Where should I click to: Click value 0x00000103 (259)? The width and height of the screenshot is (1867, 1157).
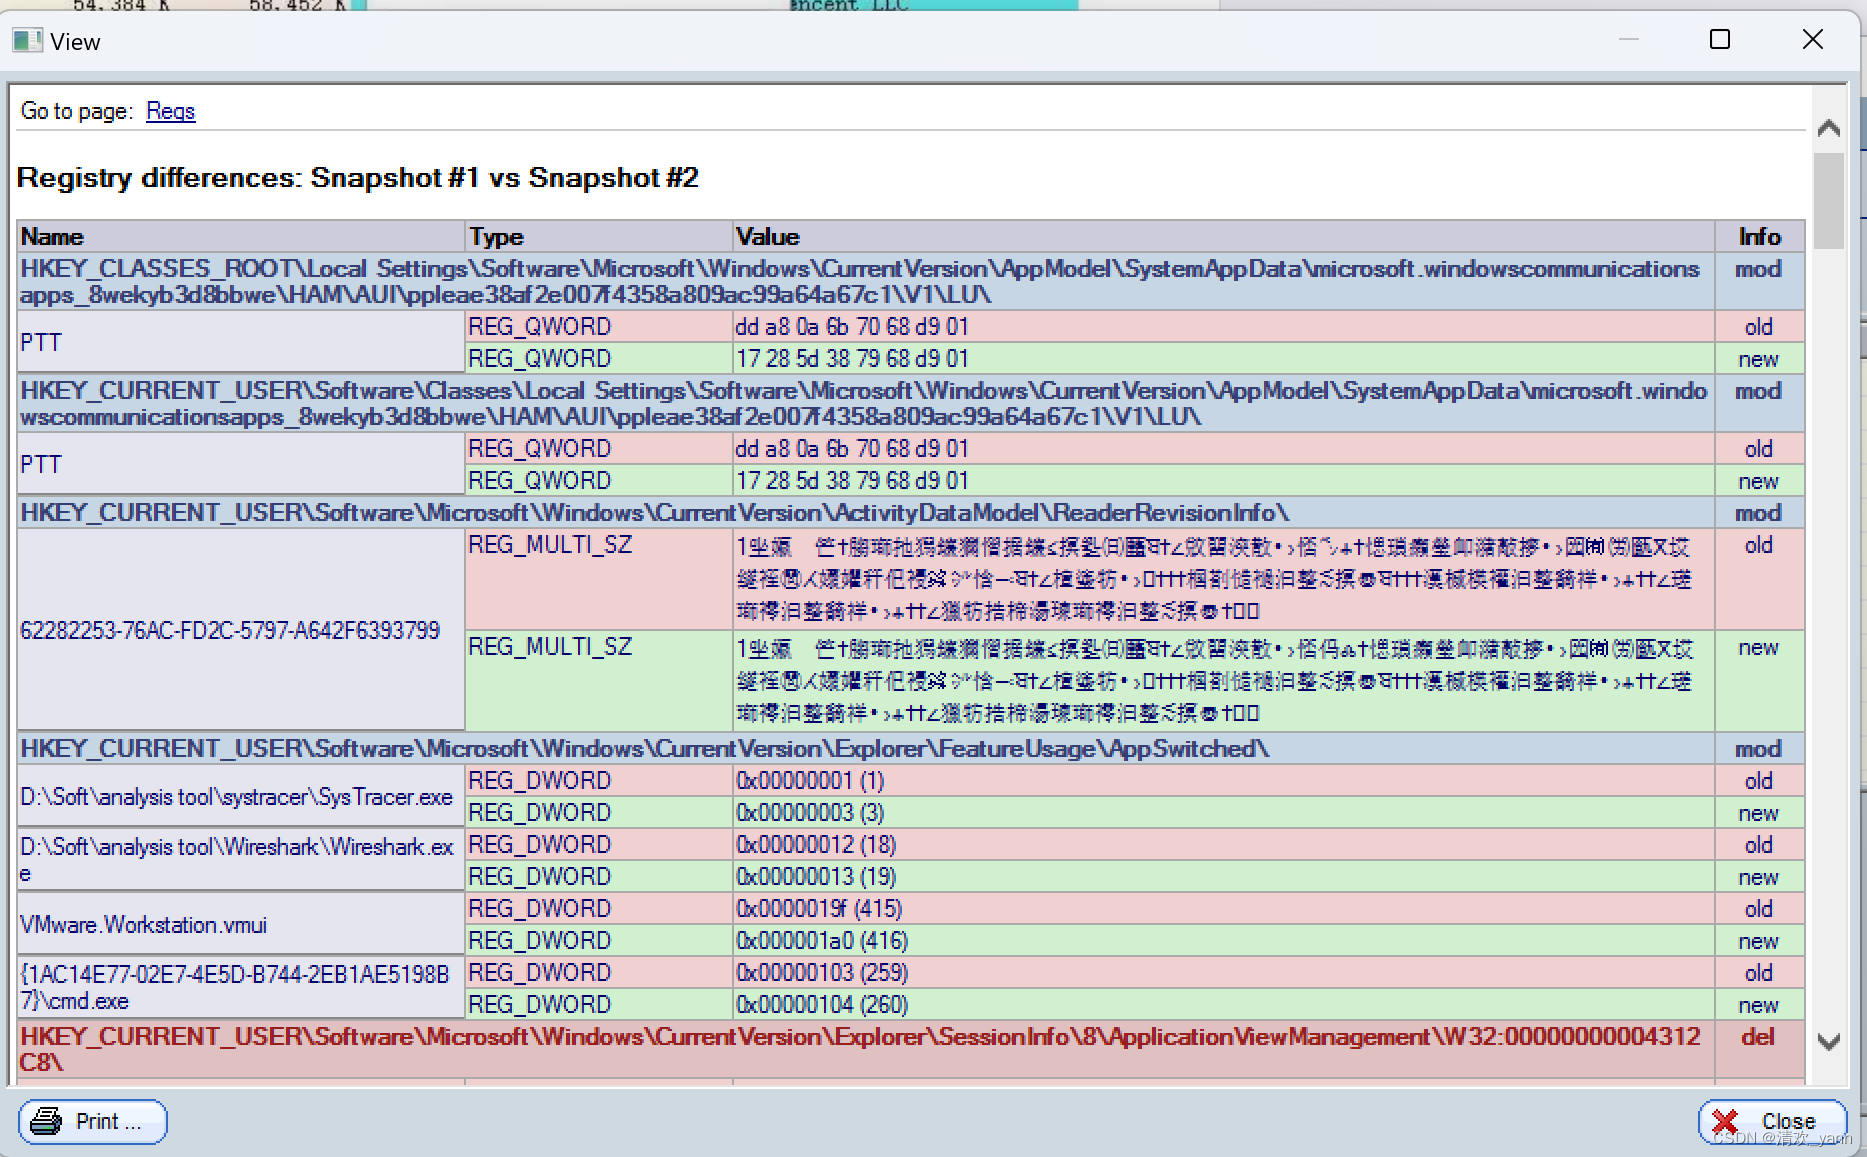pyautogui.click(x=1223, y=973)
